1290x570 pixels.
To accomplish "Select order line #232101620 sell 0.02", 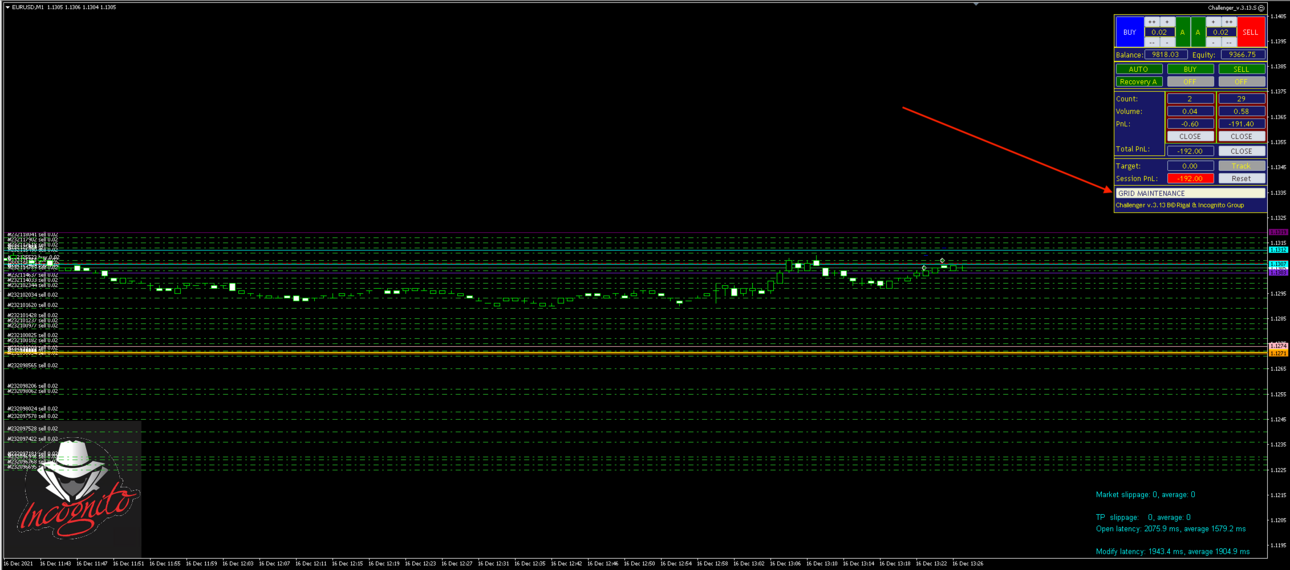I will tap(33, 305).
